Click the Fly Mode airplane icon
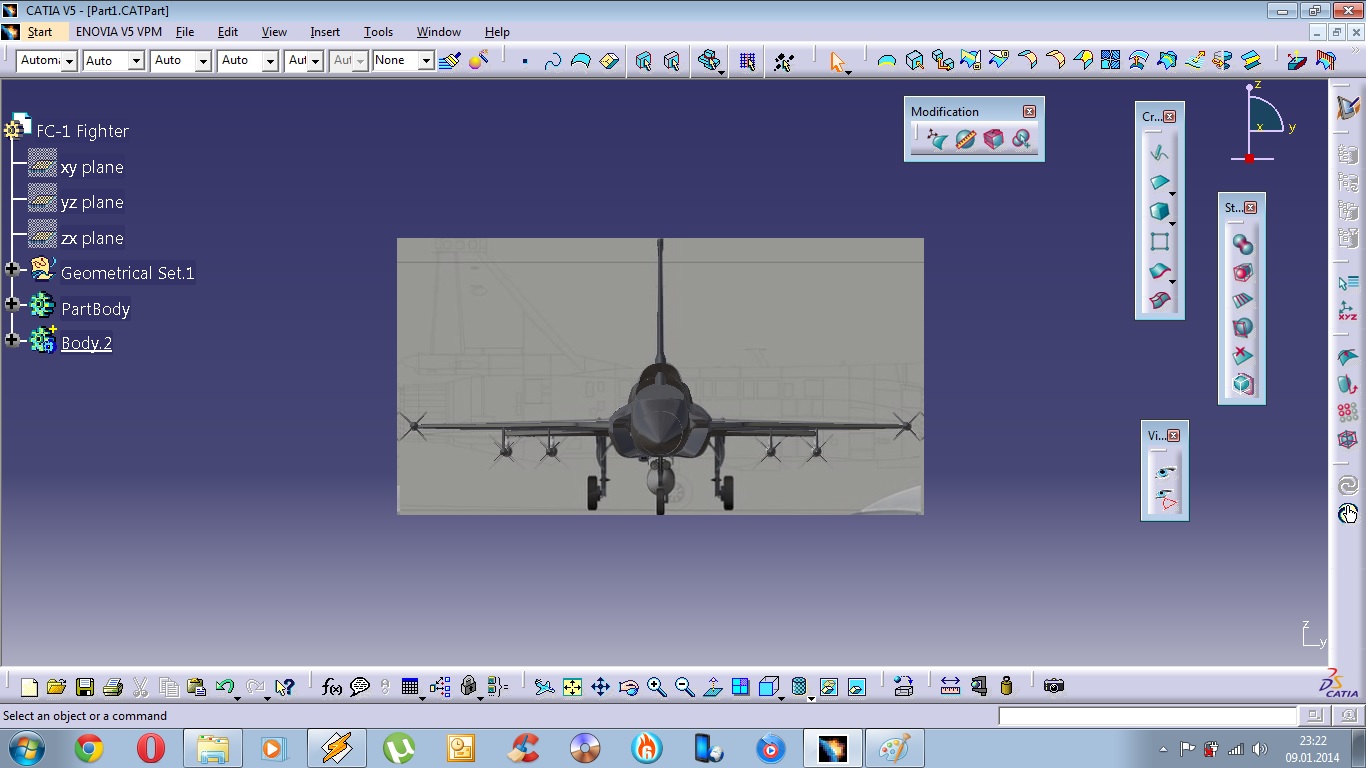Image resolution: width=1366 pixels, height=768 pixels. coord(544,687)
